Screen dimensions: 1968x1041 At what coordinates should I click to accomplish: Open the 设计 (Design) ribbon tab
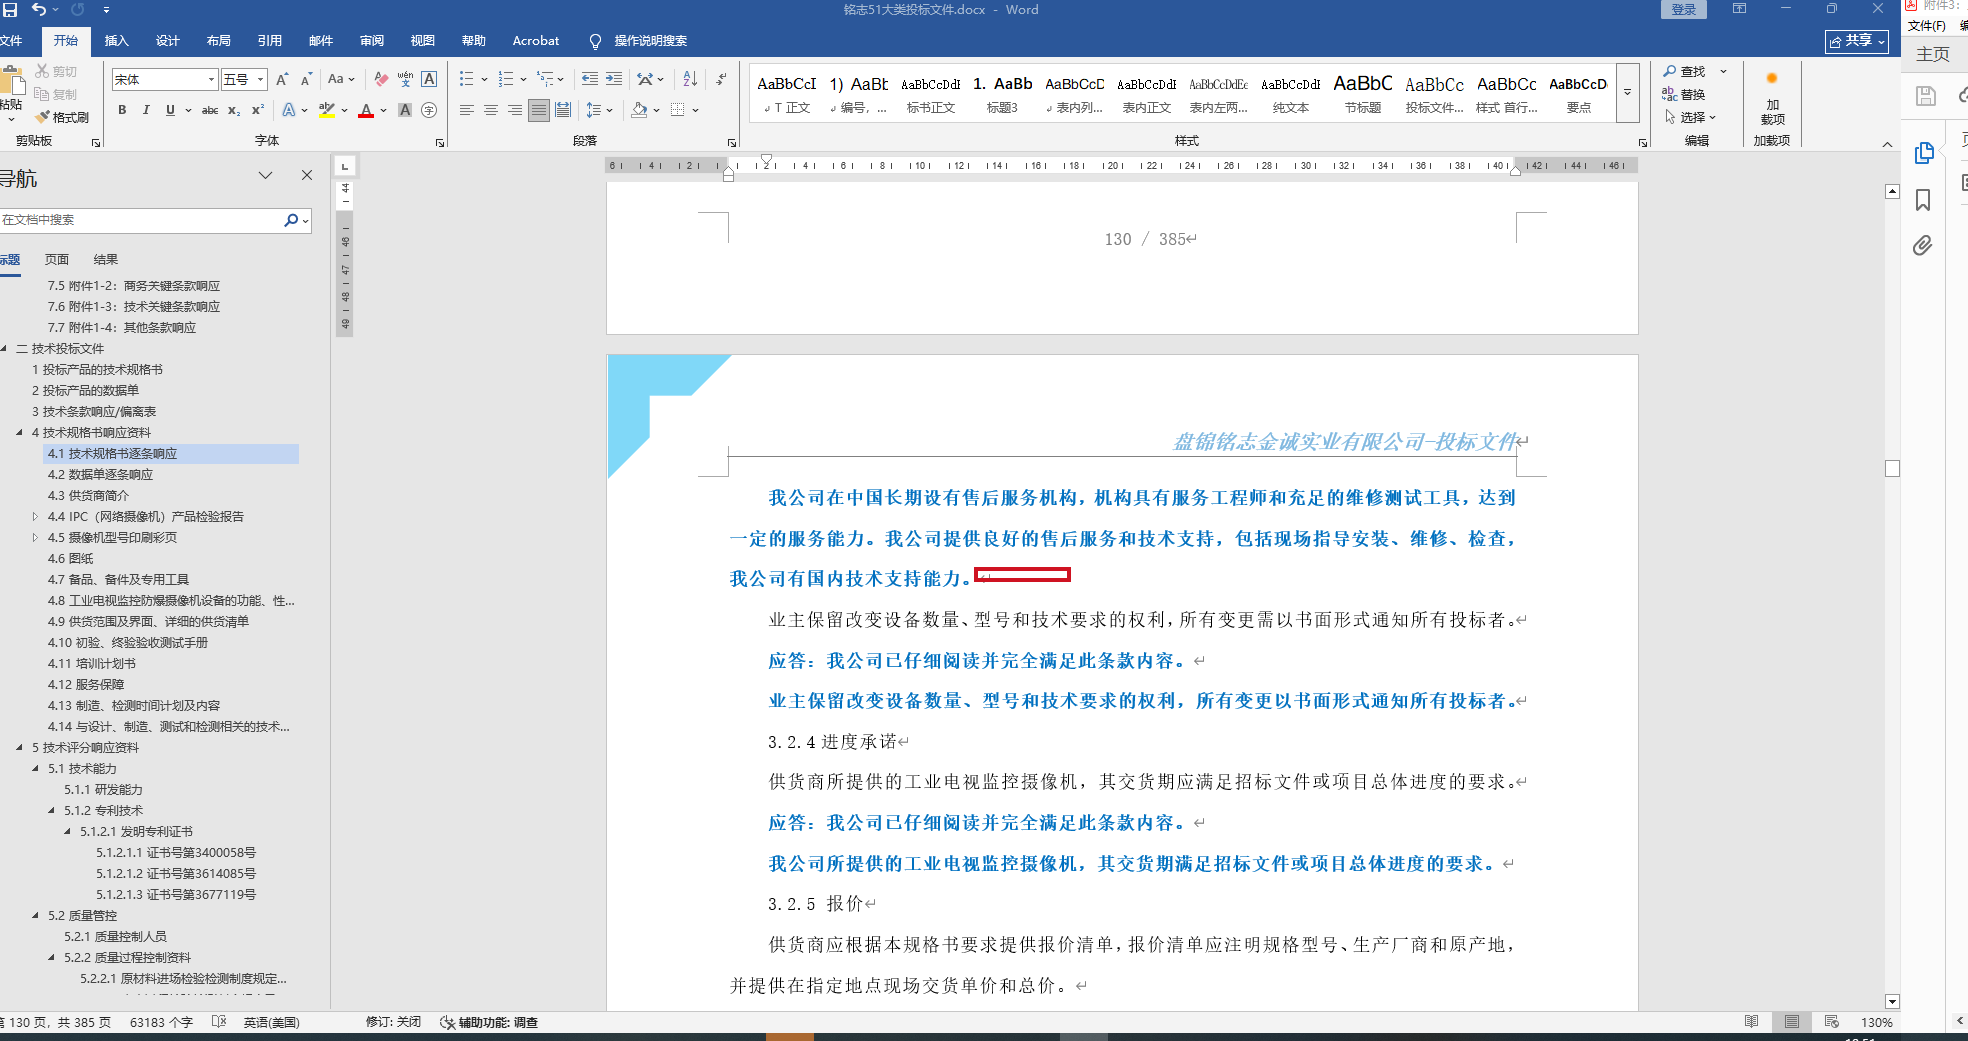pyautogui.click(x=168, y=41)
